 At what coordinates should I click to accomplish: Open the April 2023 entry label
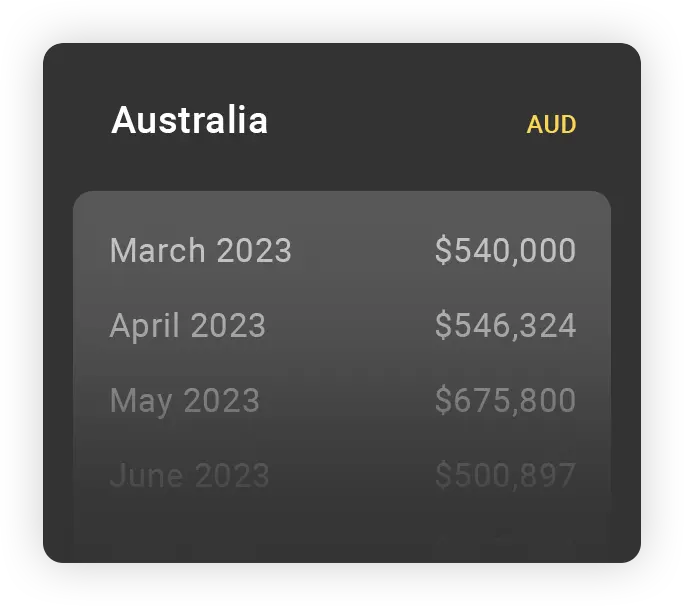[x=187, y=326]
